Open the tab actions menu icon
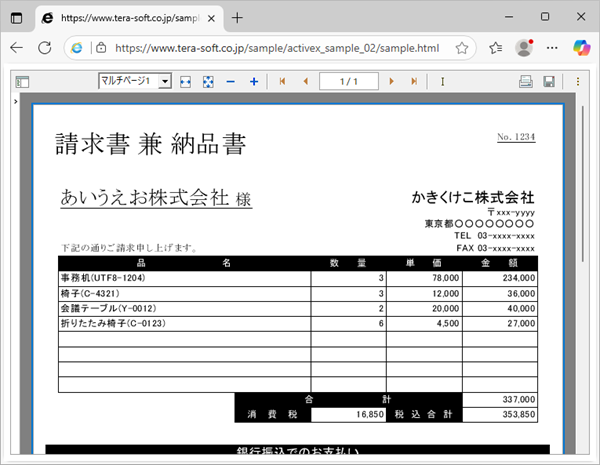This screenshot has height=465, width=600. (x=16, y=18)
